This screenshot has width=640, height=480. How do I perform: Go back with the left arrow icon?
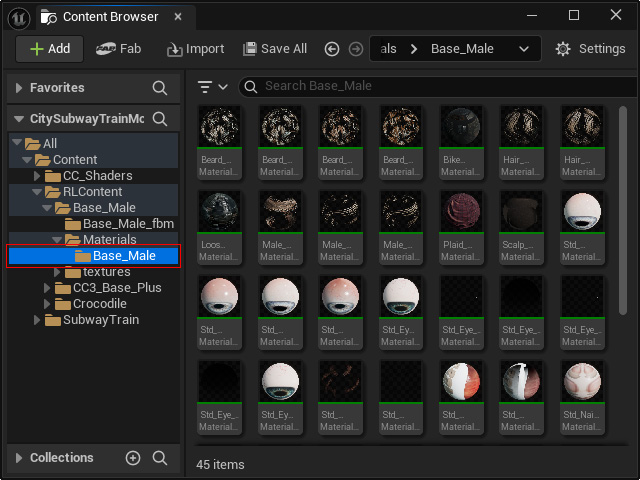(x=332, y=49)
